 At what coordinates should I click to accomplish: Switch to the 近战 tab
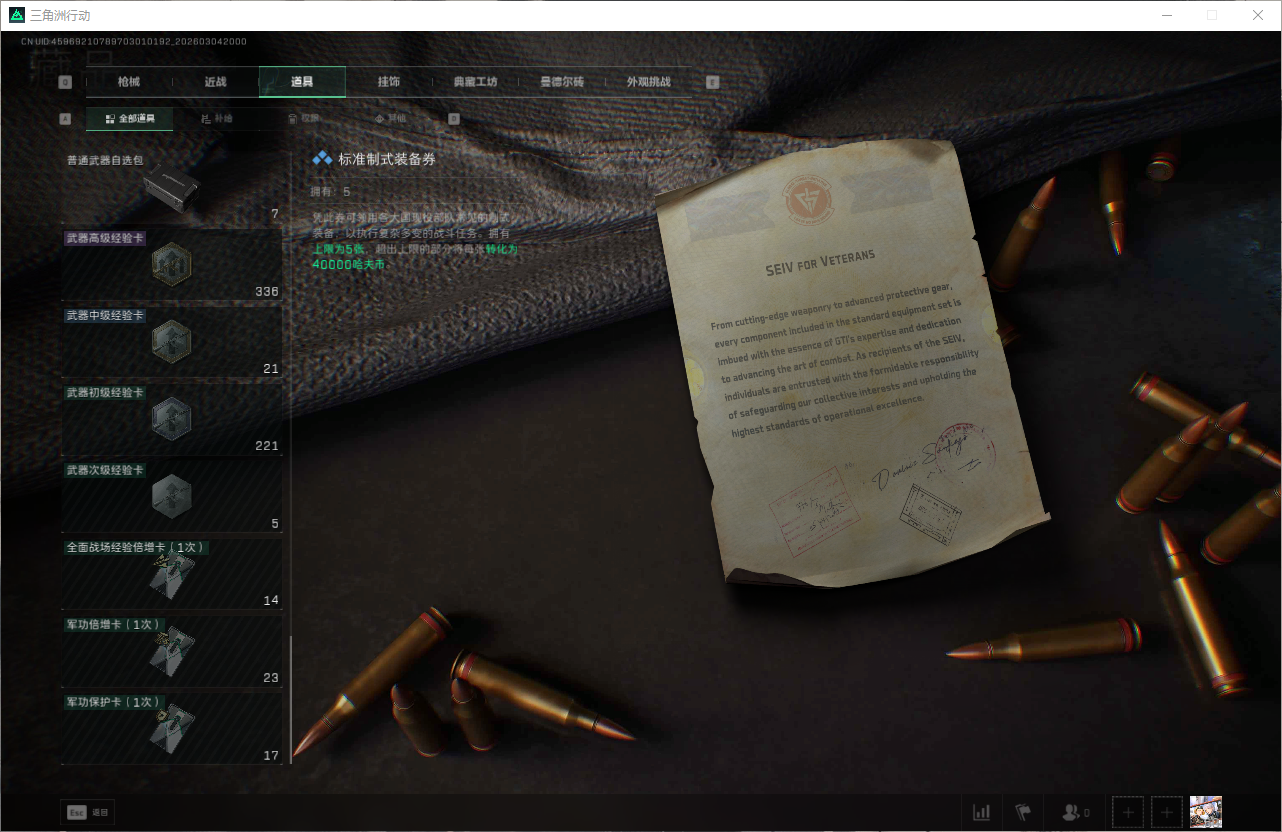pos(215,82)
